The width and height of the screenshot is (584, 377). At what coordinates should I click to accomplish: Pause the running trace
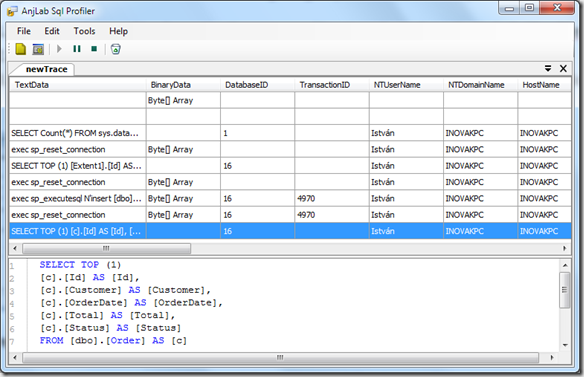(77, 49)
